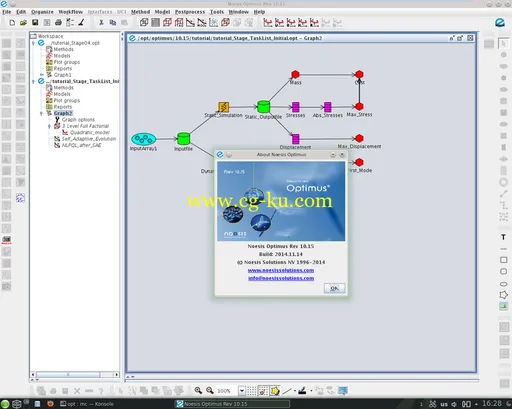This screenshot has height=409, width=512.
Task: Toggle snap-to-grid button beside grid icon
Action: point(263,391)
